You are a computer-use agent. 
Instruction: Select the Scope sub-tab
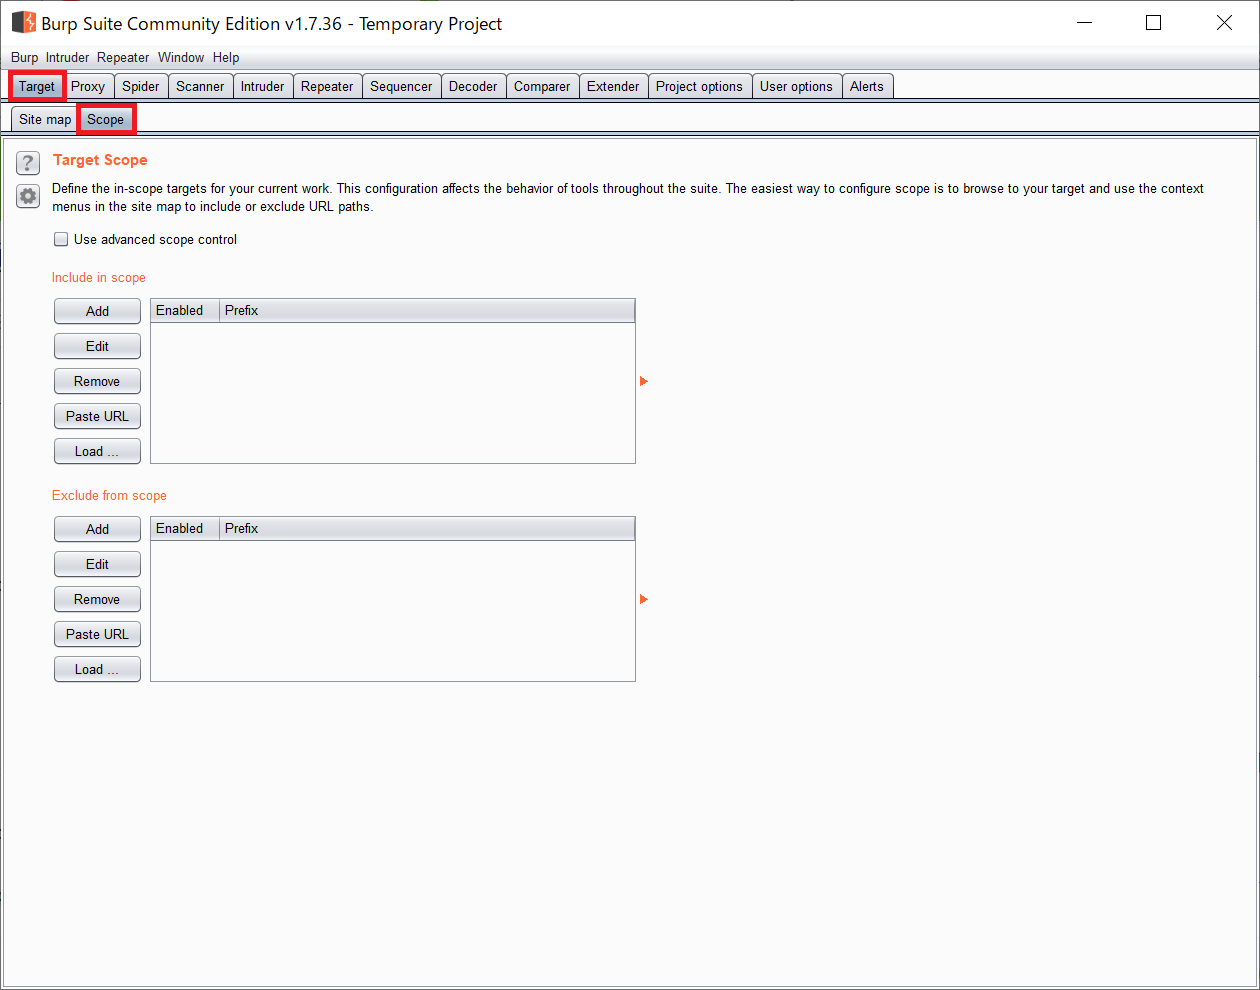tap(105, 119)
